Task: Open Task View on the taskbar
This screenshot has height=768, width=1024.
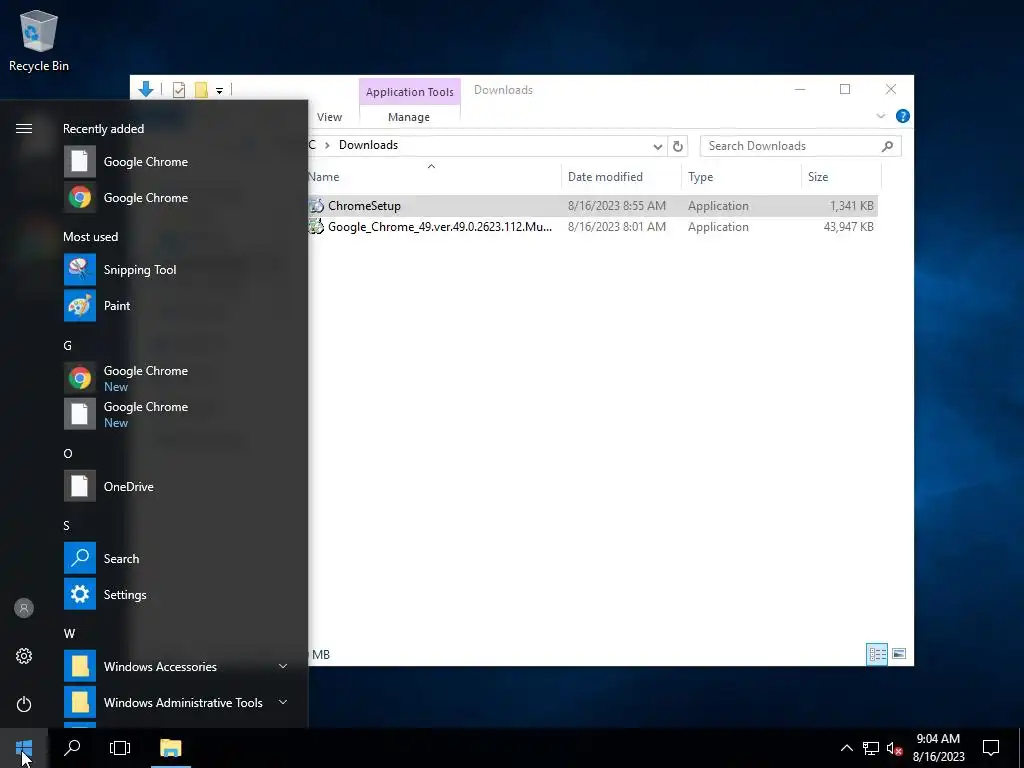Action: tap(120, 748)
